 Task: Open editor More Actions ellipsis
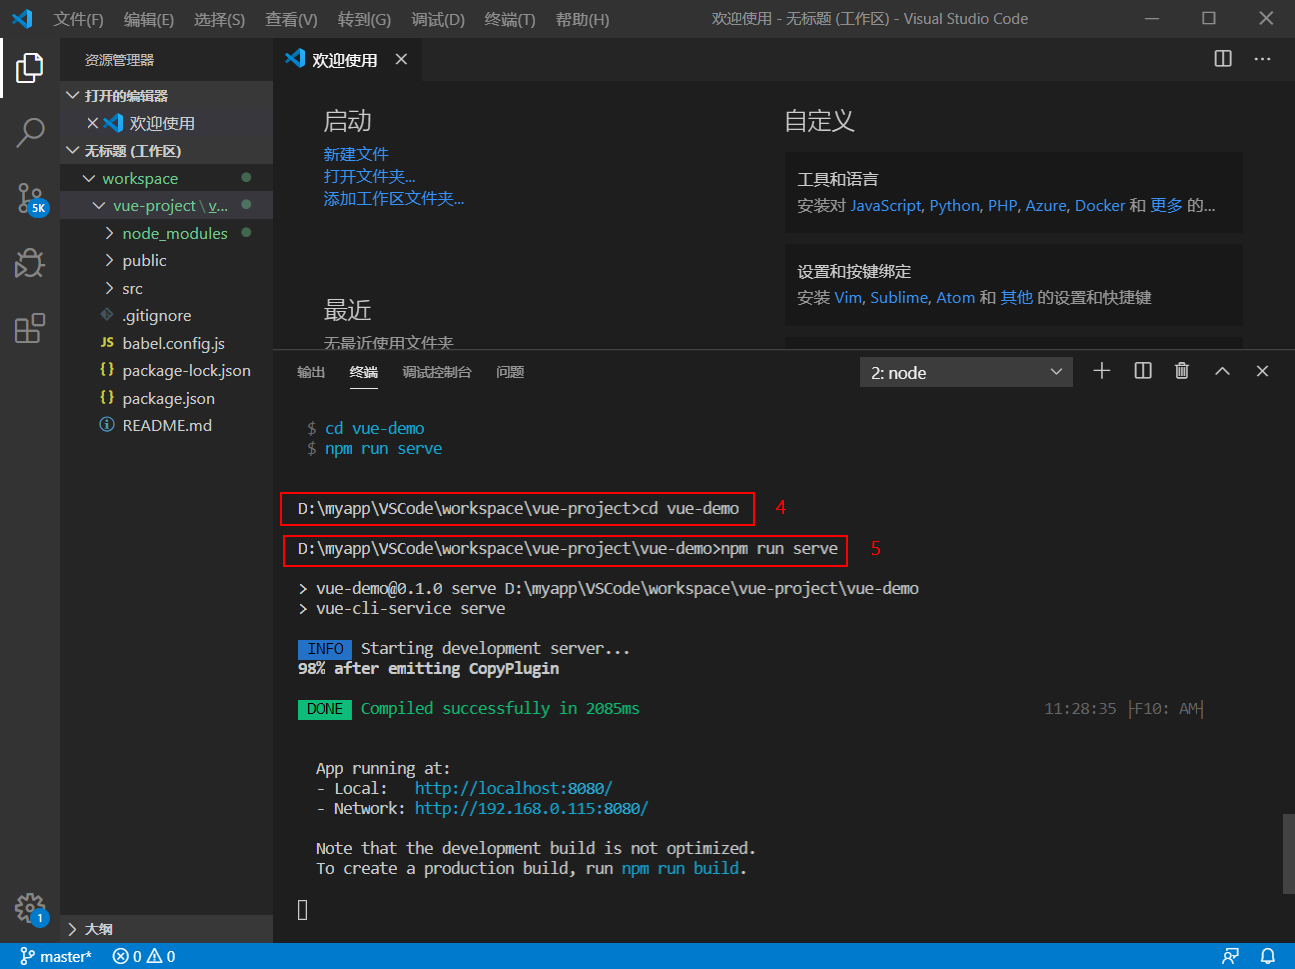point(1262,59)
